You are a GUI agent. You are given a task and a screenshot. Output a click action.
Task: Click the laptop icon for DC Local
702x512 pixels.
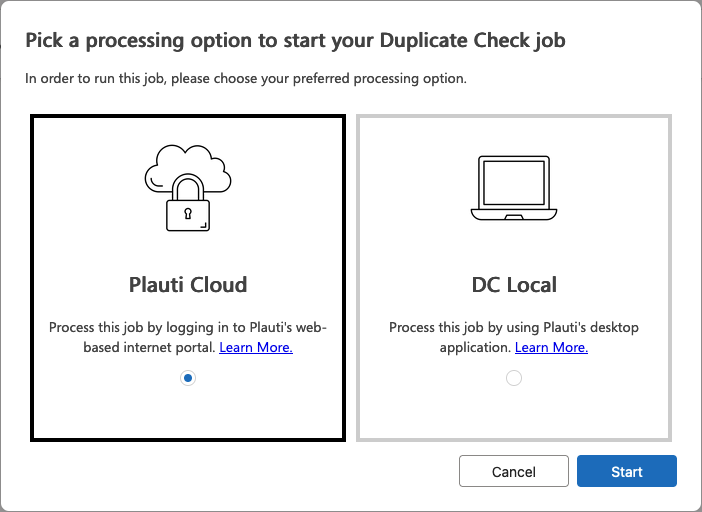[514, 188]
